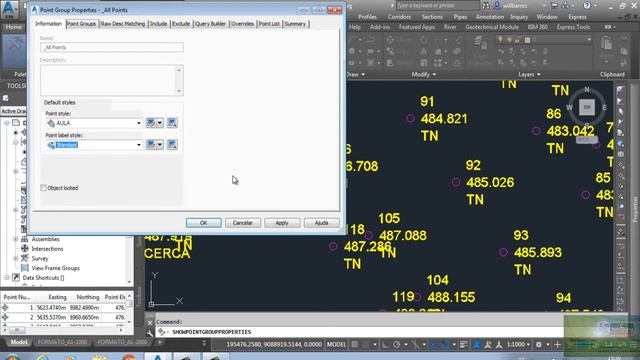This screenshot has height=360, width=640.
Task: Switch to the Model layout tab
Action: pyautogui.click(x=18, y=342)
